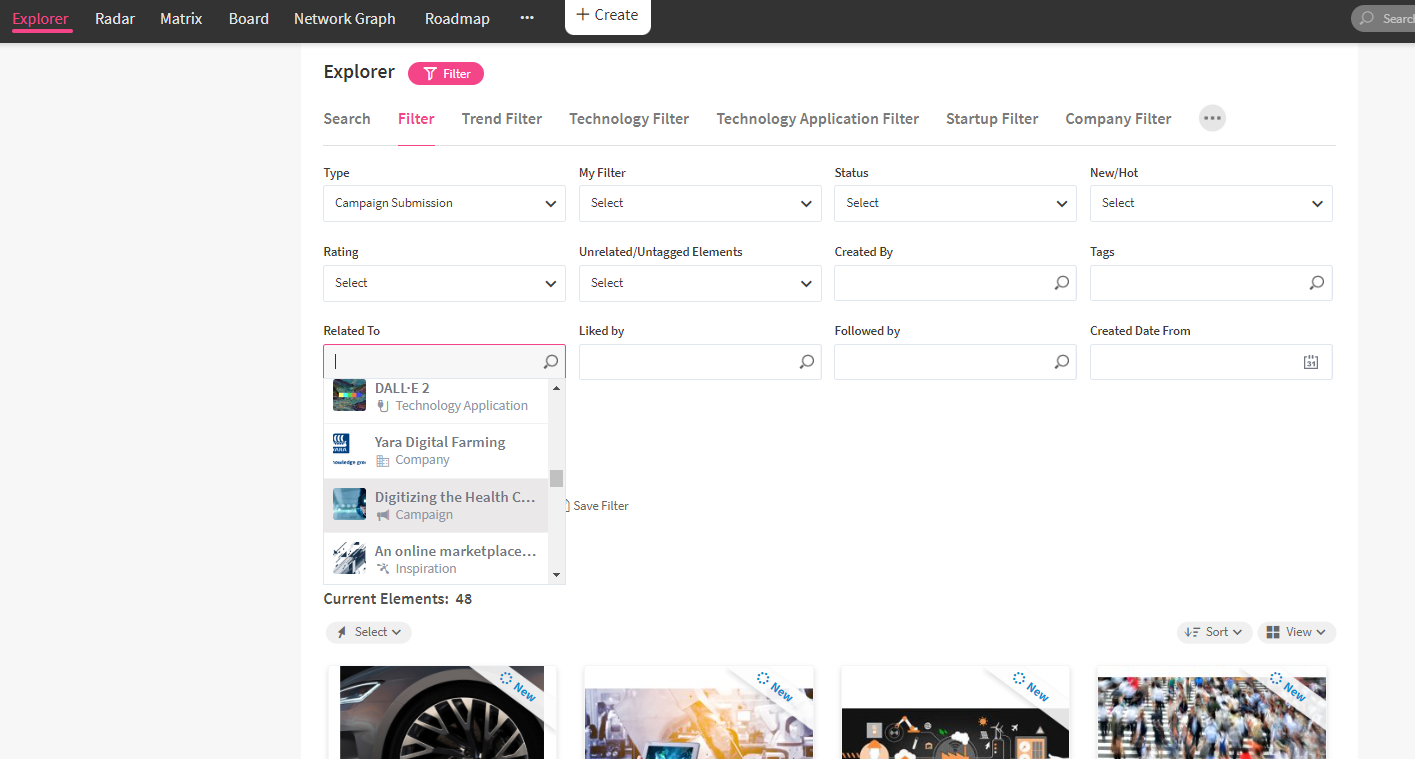Image resolution: width=1415 pixels, height=759 pixels.
Task: Click the search icon in Related To field
Action: coord(550,362)
